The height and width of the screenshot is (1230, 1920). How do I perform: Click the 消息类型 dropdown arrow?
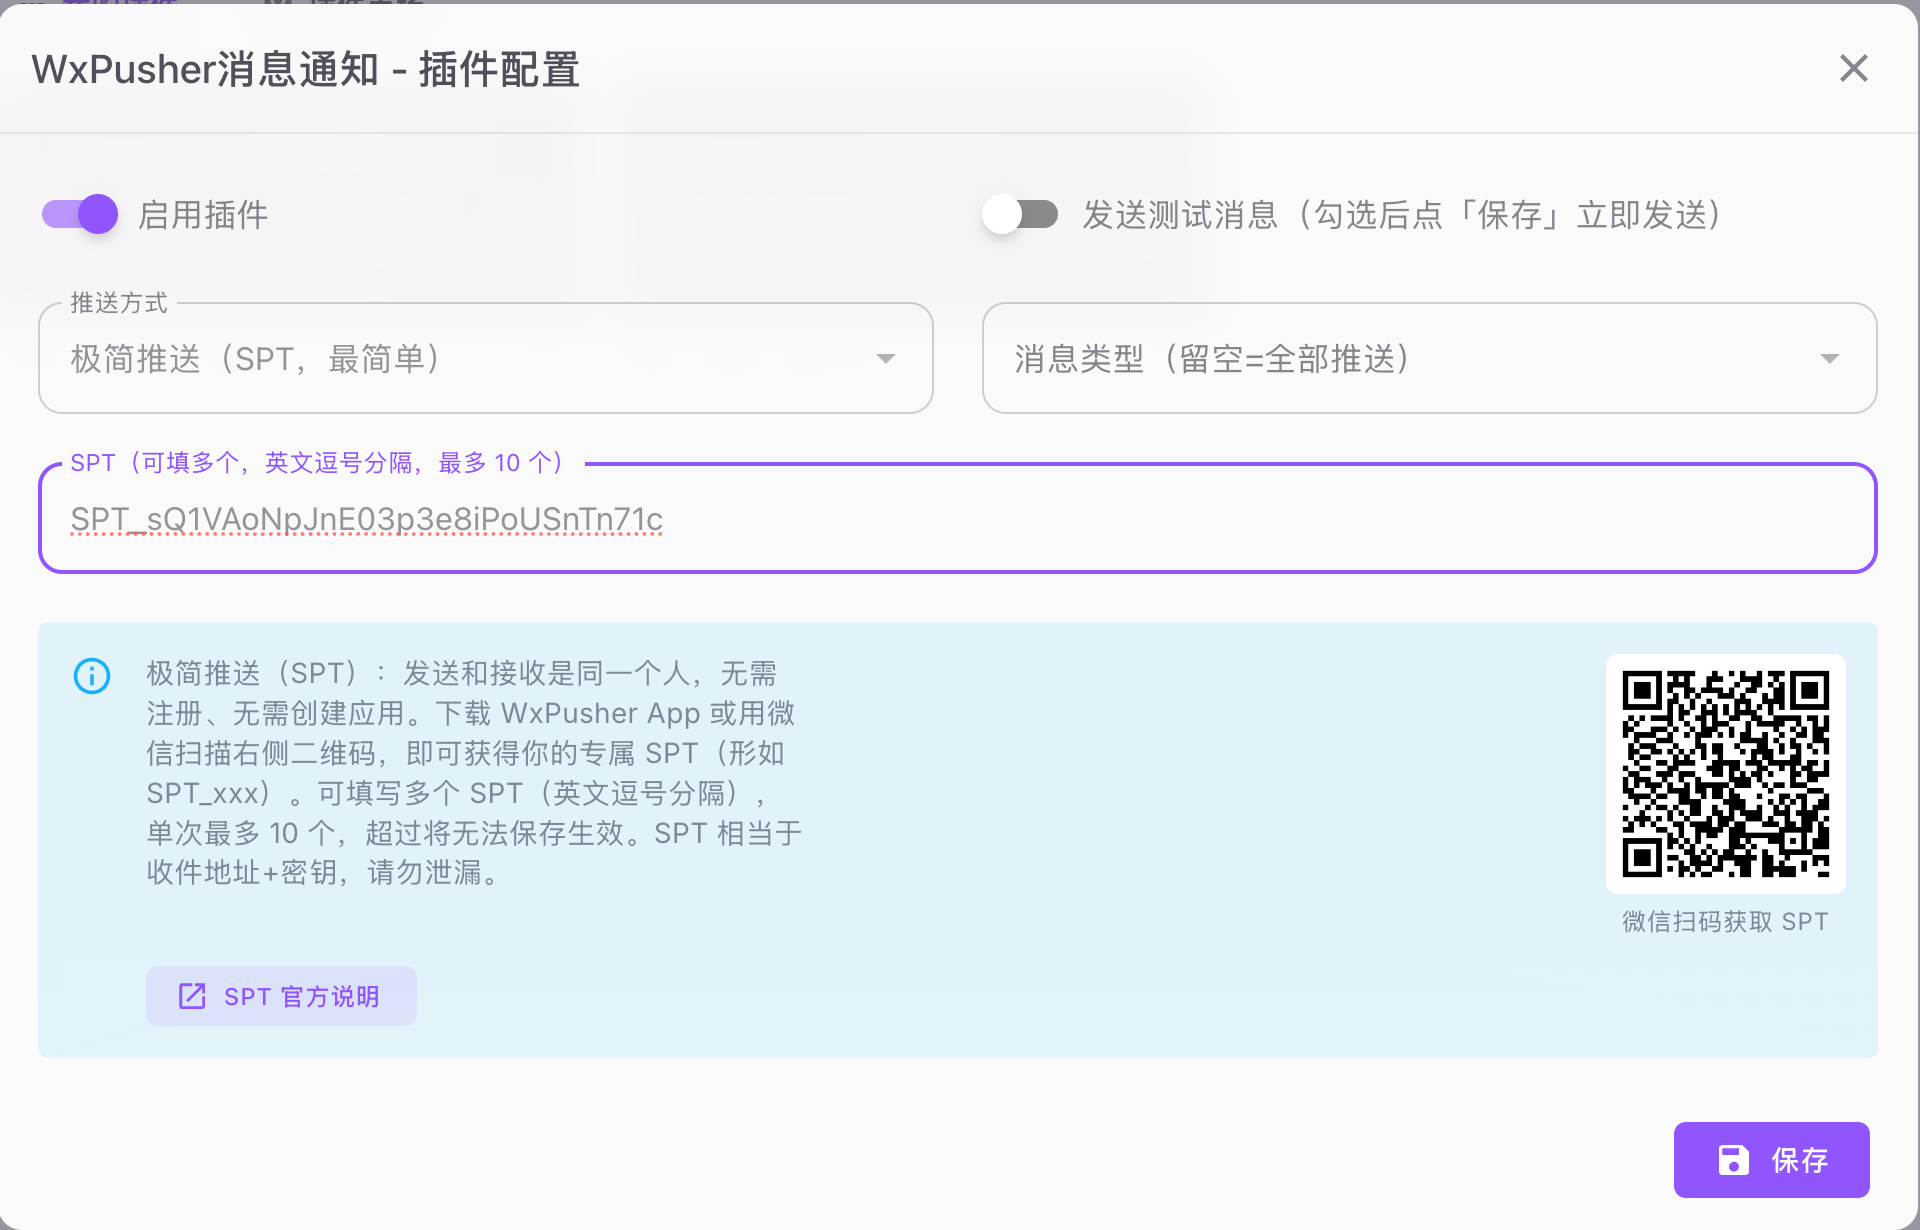click(1829, 359)
